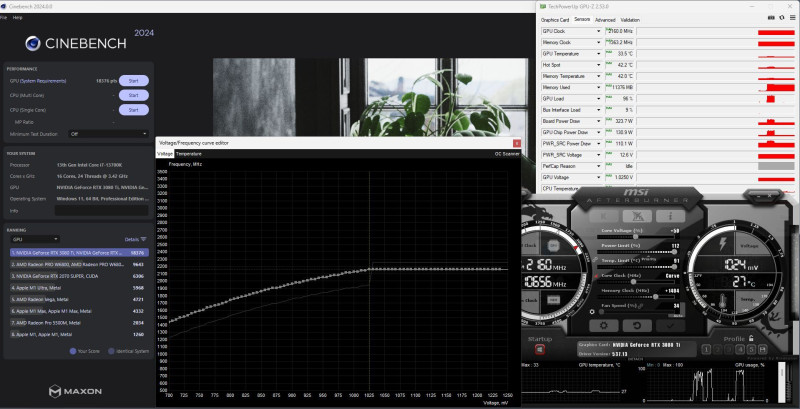Select the NVIDIA GeForce RTX 2070 SUPER ranking row
Image resolution: width=800 pixels, height=409 pixels.
[79, 276]
